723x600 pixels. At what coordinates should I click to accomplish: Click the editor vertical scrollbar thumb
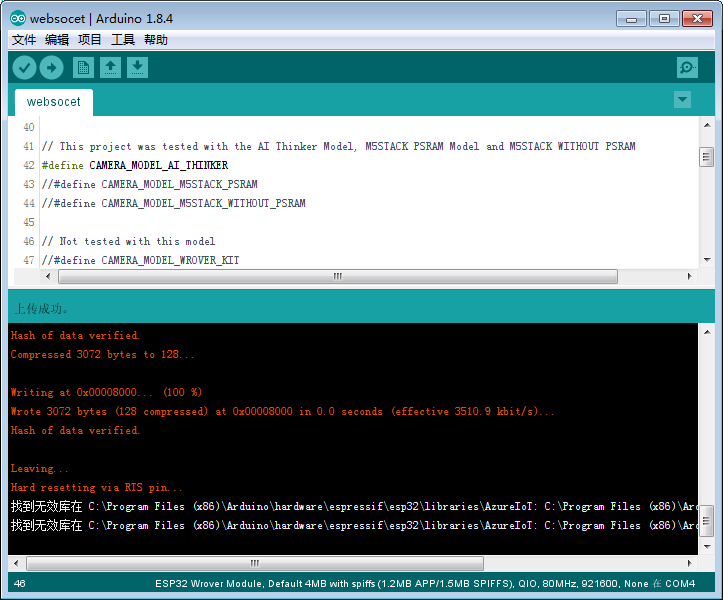(706, 157)
